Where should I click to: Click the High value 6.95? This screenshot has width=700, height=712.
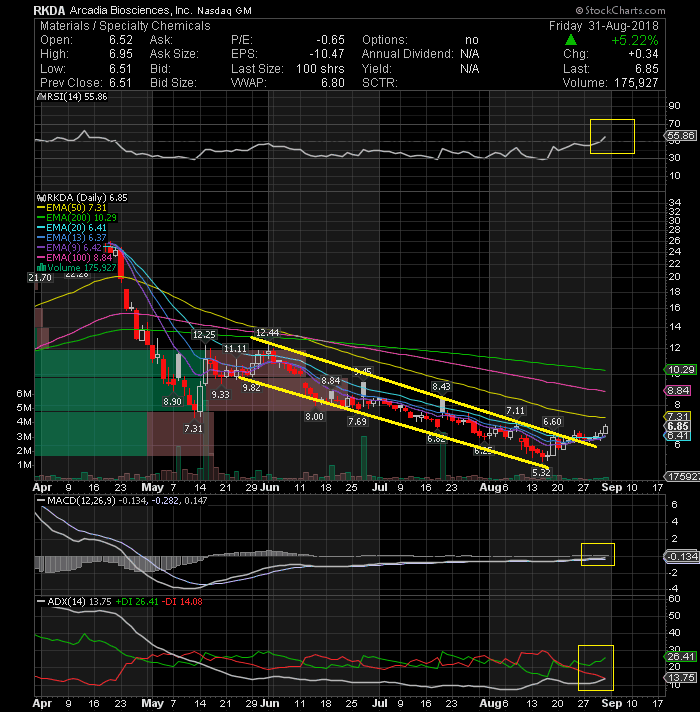click(x=121, y=54)
